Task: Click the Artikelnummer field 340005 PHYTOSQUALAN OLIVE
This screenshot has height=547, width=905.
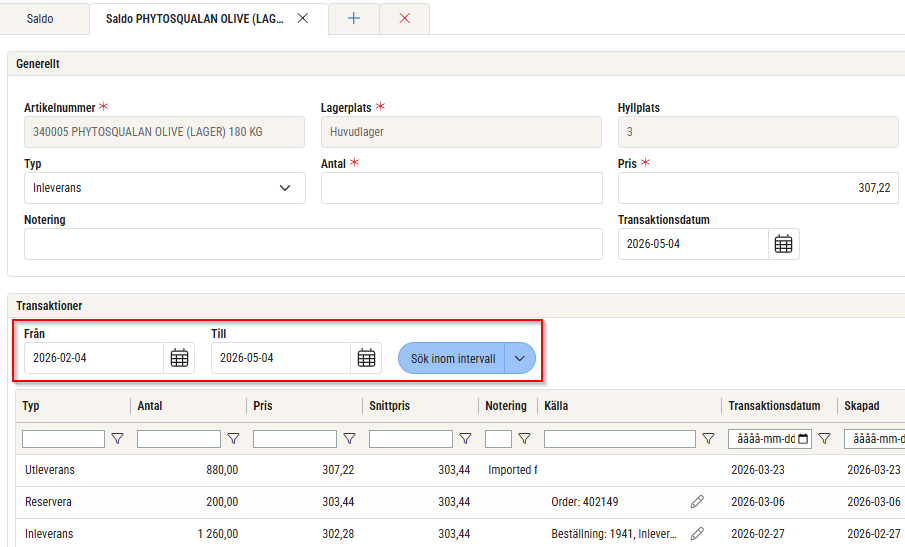Action: (164, 132)
